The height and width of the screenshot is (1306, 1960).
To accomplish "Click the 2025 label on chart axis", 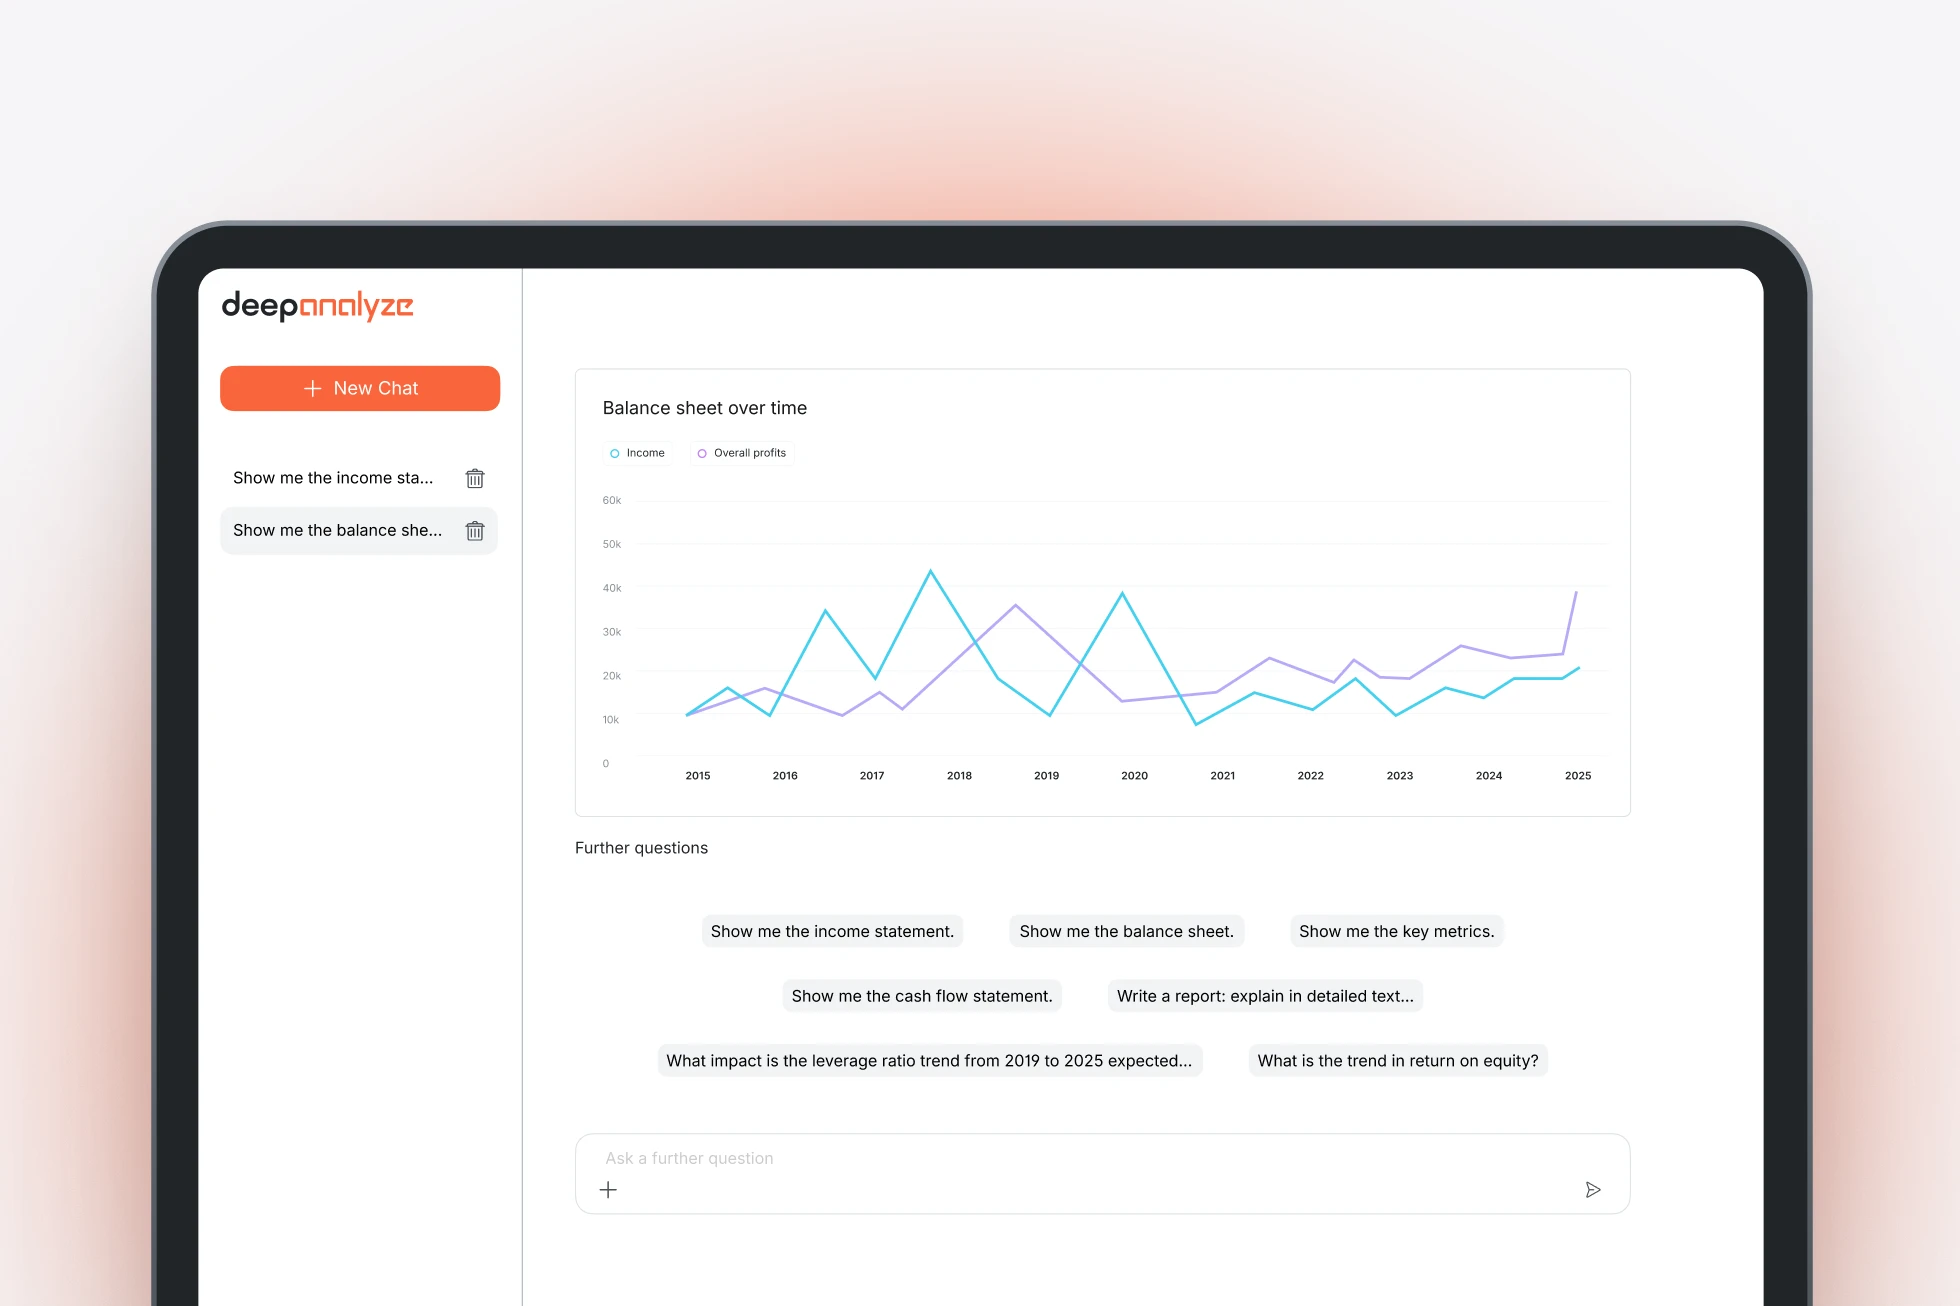I will 1577,776.
